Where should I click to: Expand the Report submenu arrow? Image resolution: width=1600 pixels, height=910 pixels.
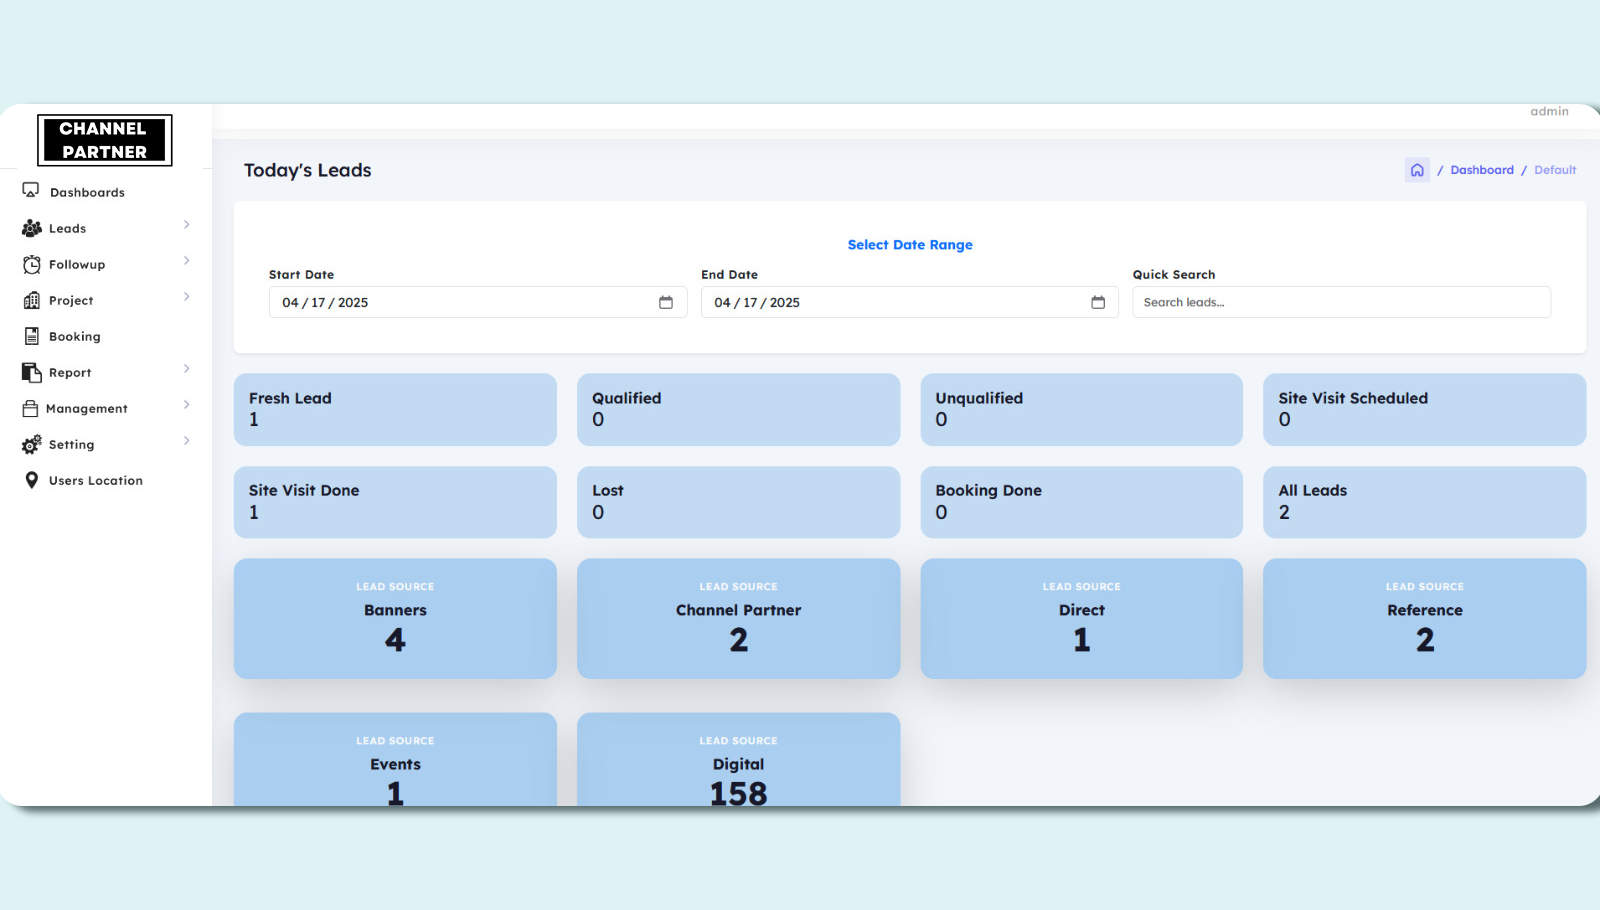187,369
